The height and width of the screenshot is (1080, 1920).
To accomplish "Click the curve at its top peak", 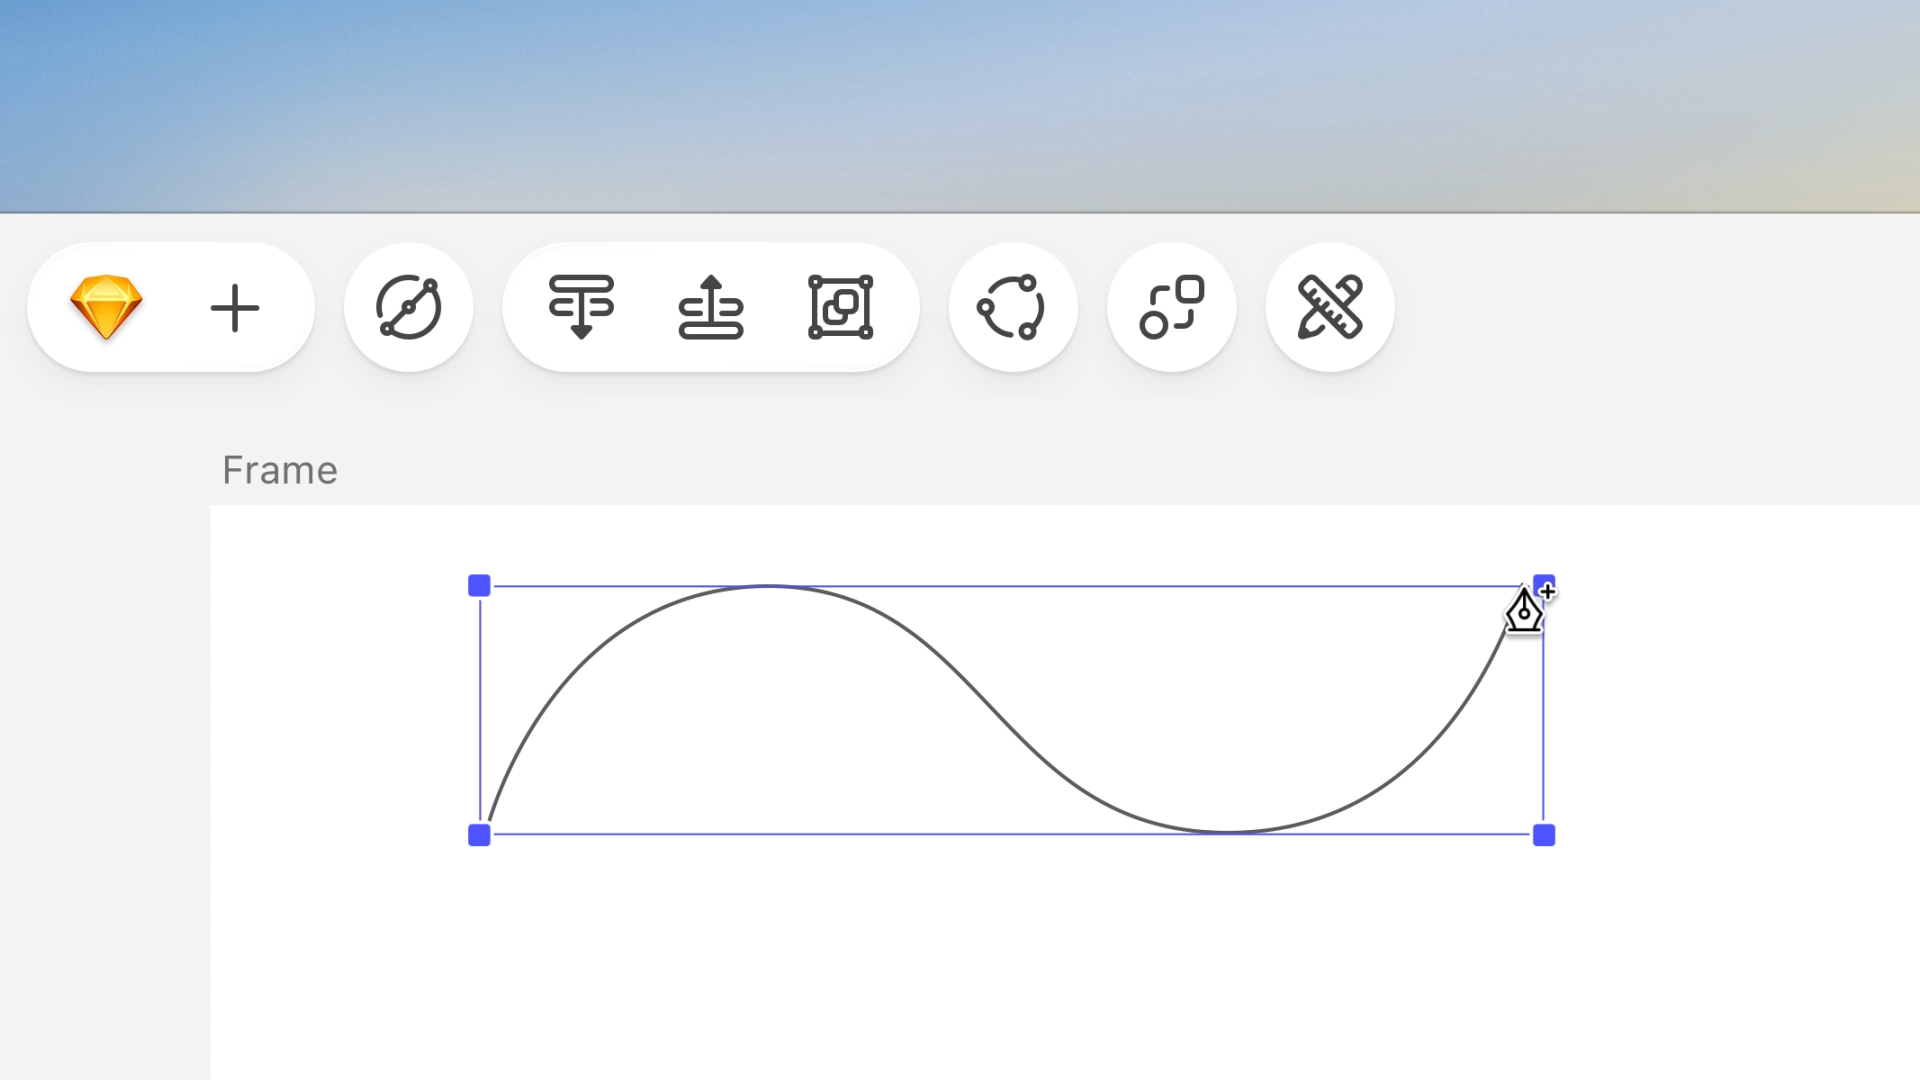I will 768,586.
